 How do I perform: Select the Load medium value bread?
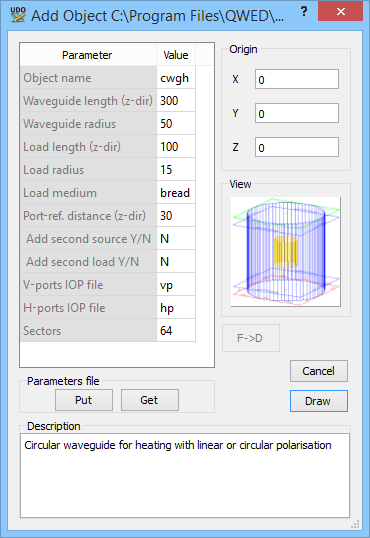click(176, 193)
